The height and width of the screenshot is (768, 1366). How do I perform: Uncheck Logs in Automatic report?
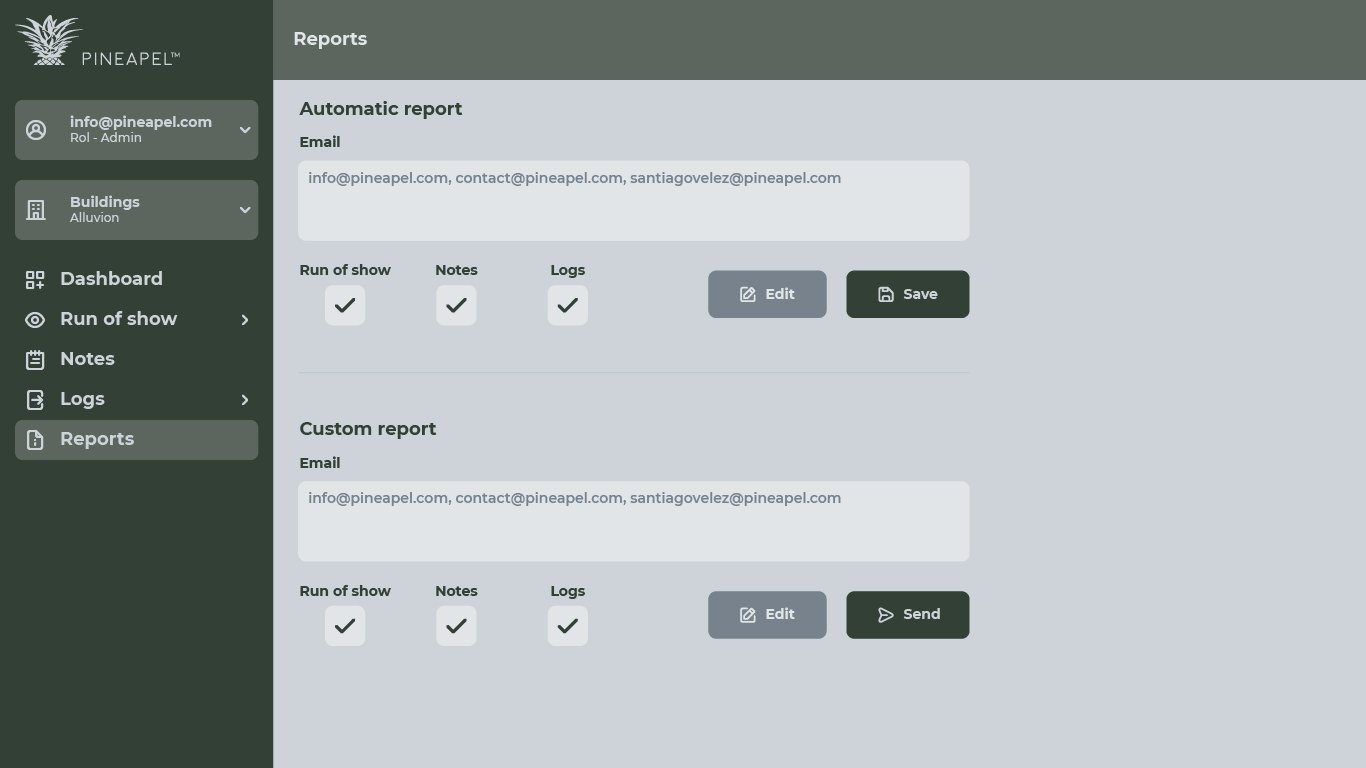pyautogui.click(x=568, y=305)
